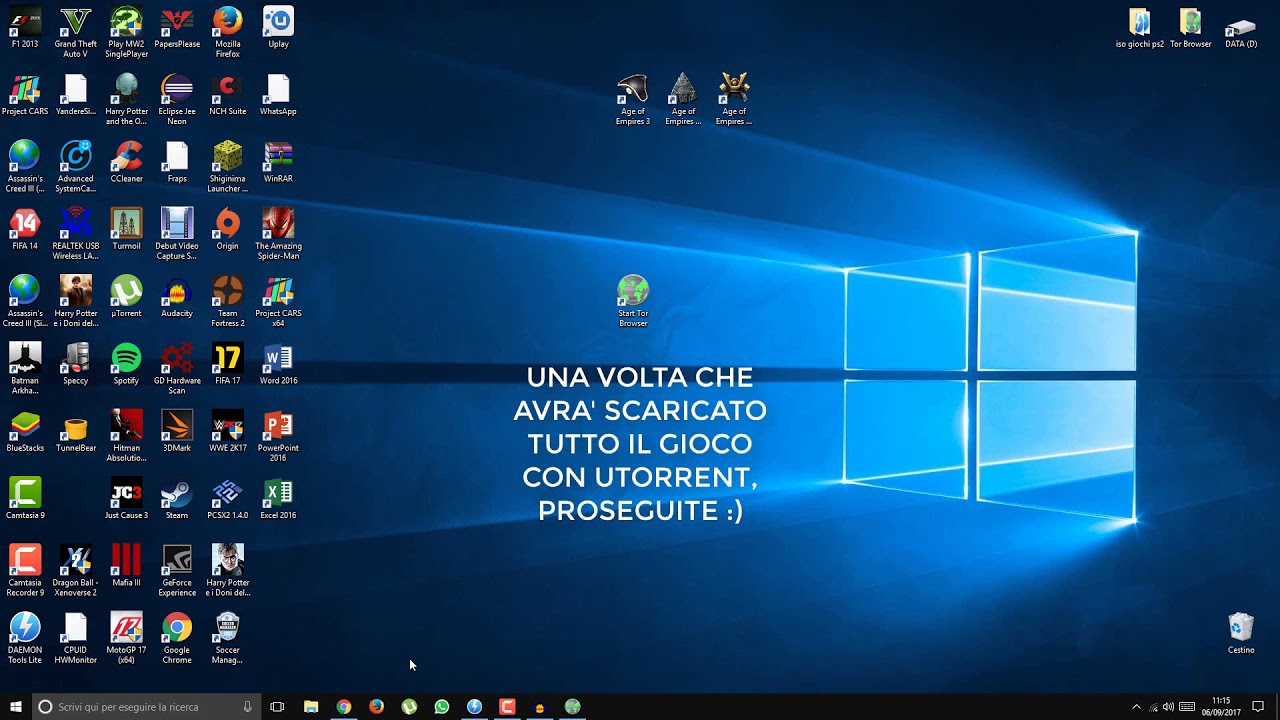Select the 3DMark desktop icon
Image resolution: width=1280 pixels, height=720 pixels.
click(177, 431)
